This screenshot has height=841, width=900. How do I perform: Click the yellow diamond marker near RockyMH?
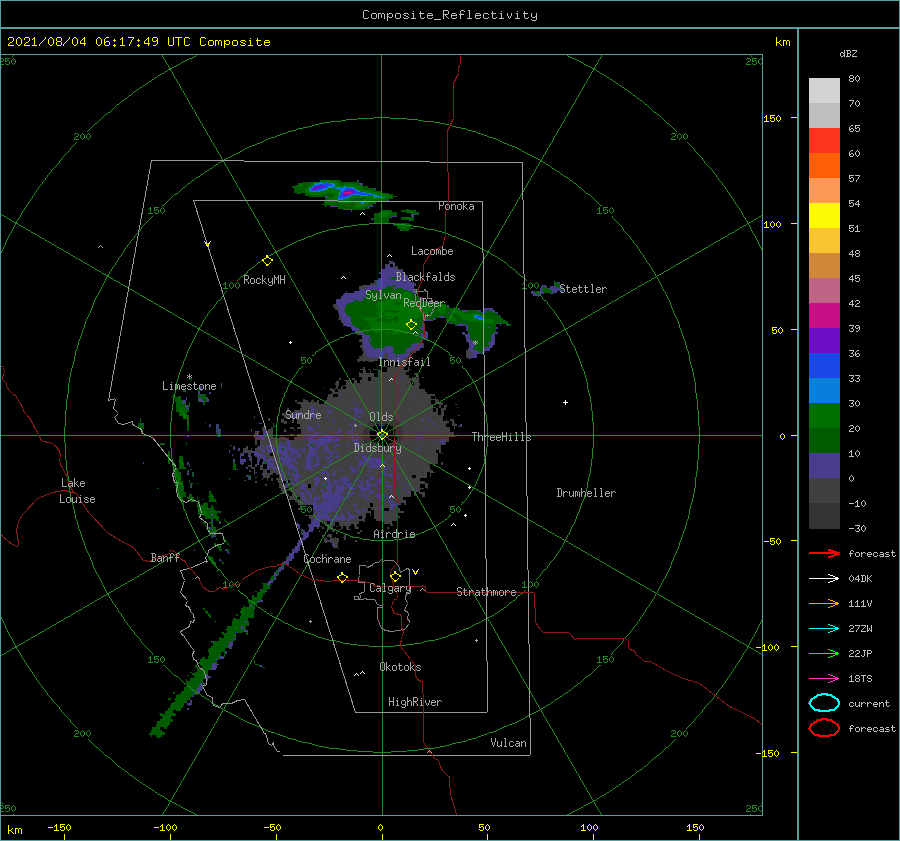[267, 261]
